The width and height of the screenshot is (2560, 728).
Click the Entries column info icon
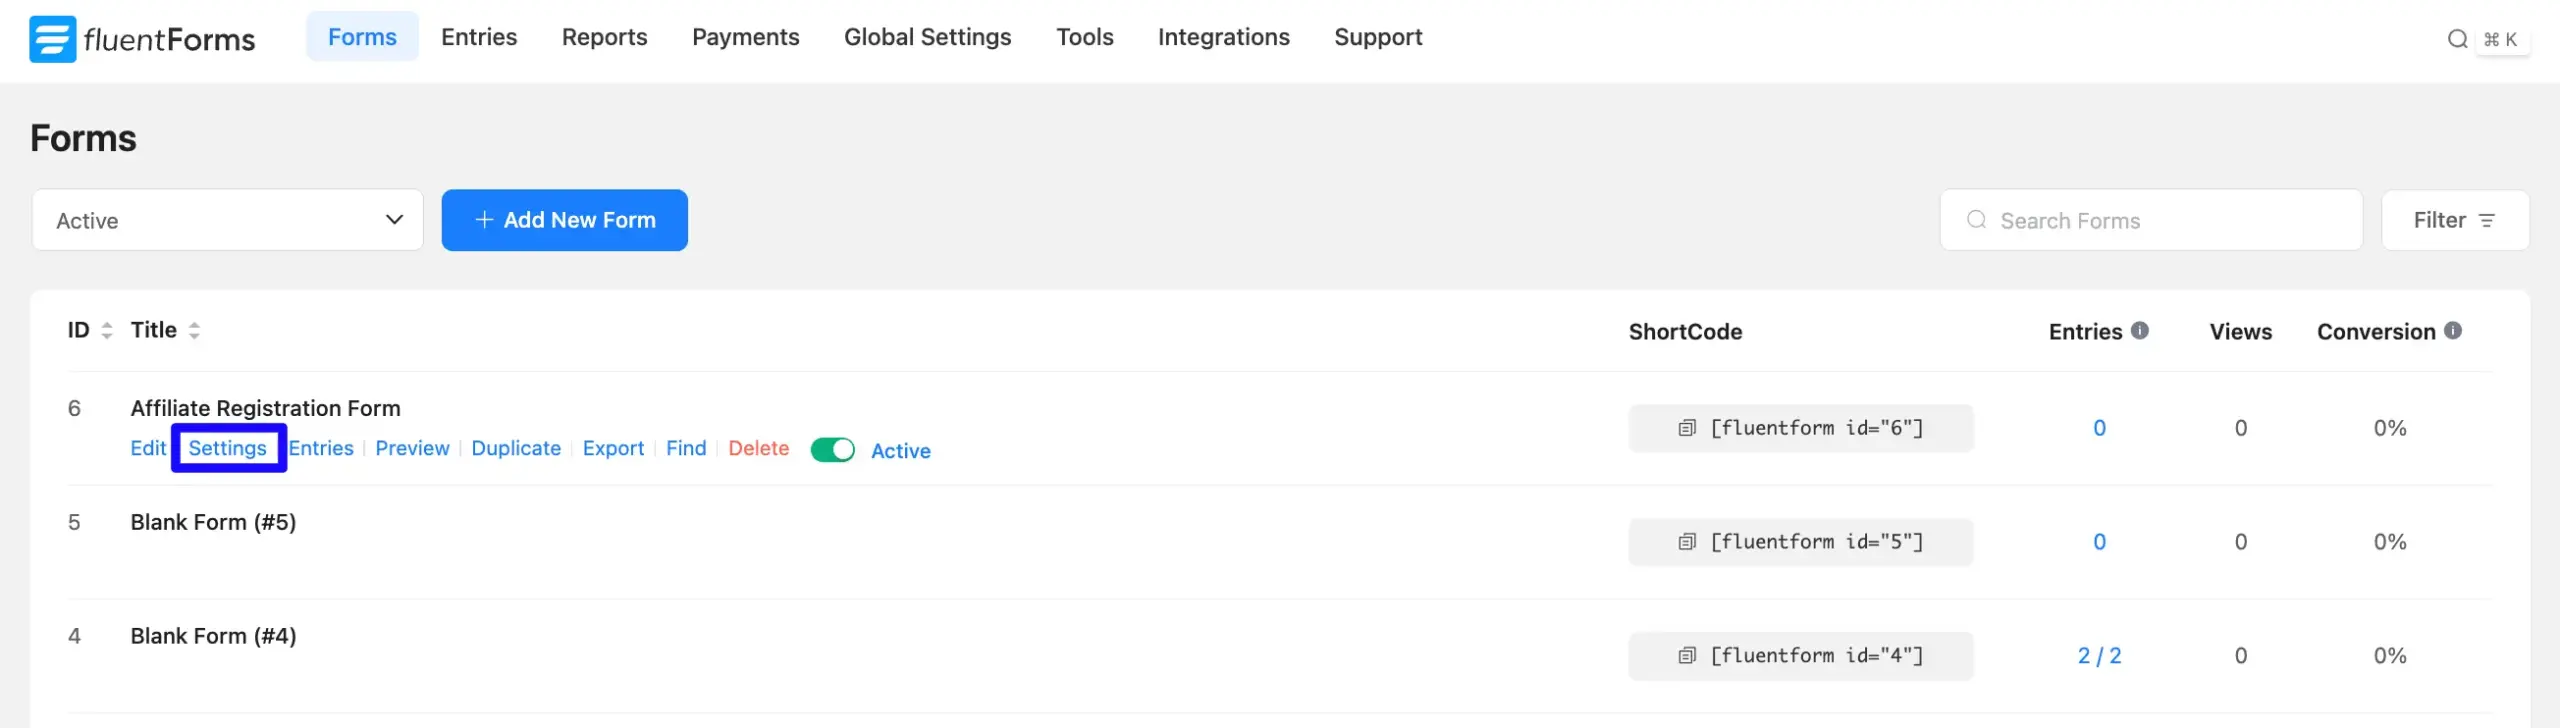(x=2139, y=331)
